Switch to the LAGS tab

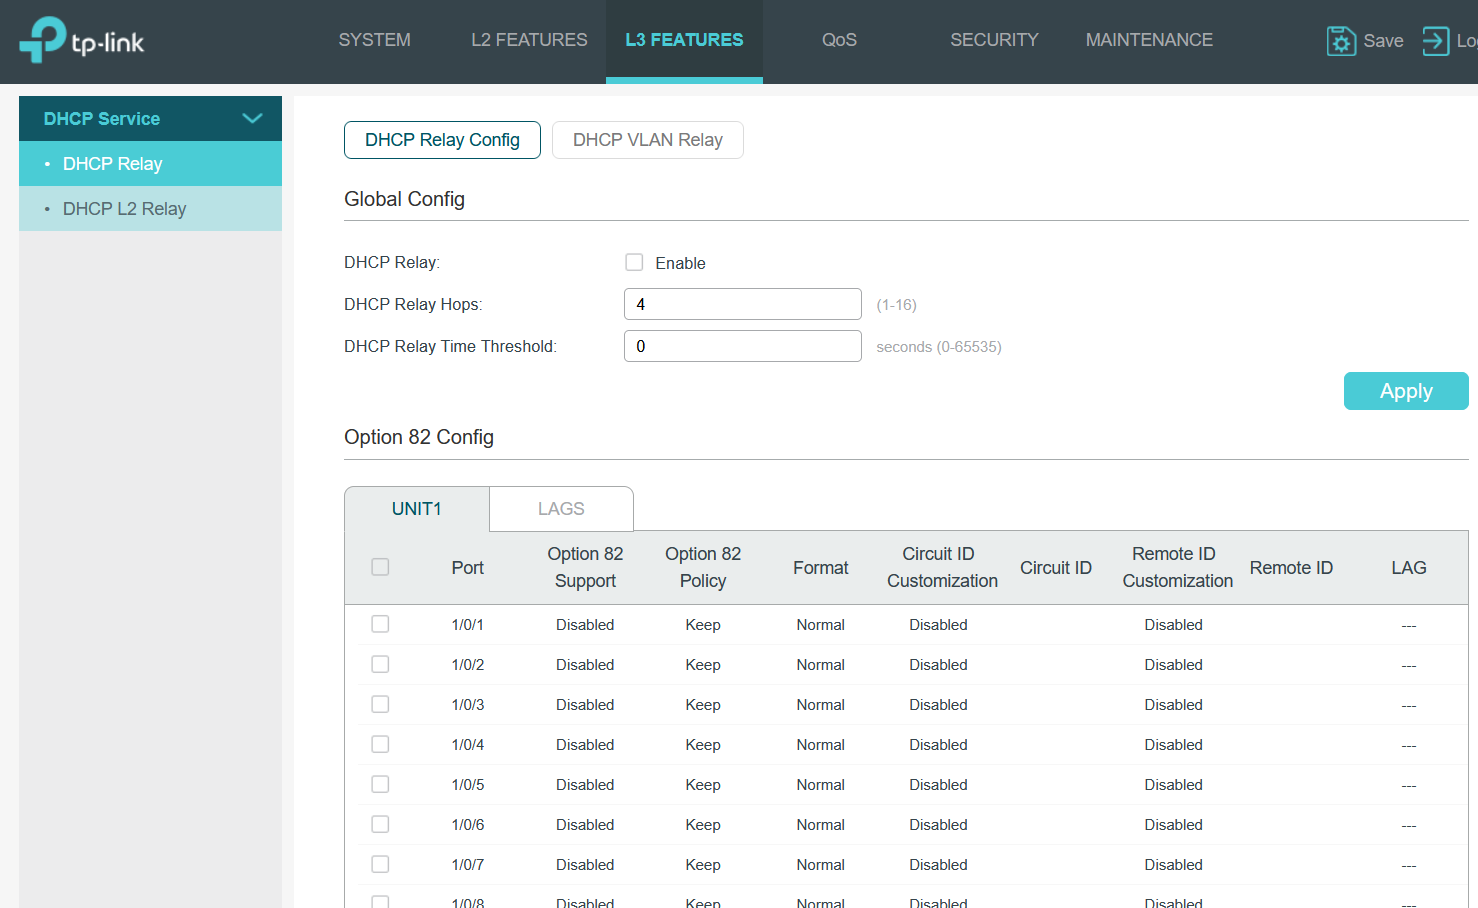[561, 509]
